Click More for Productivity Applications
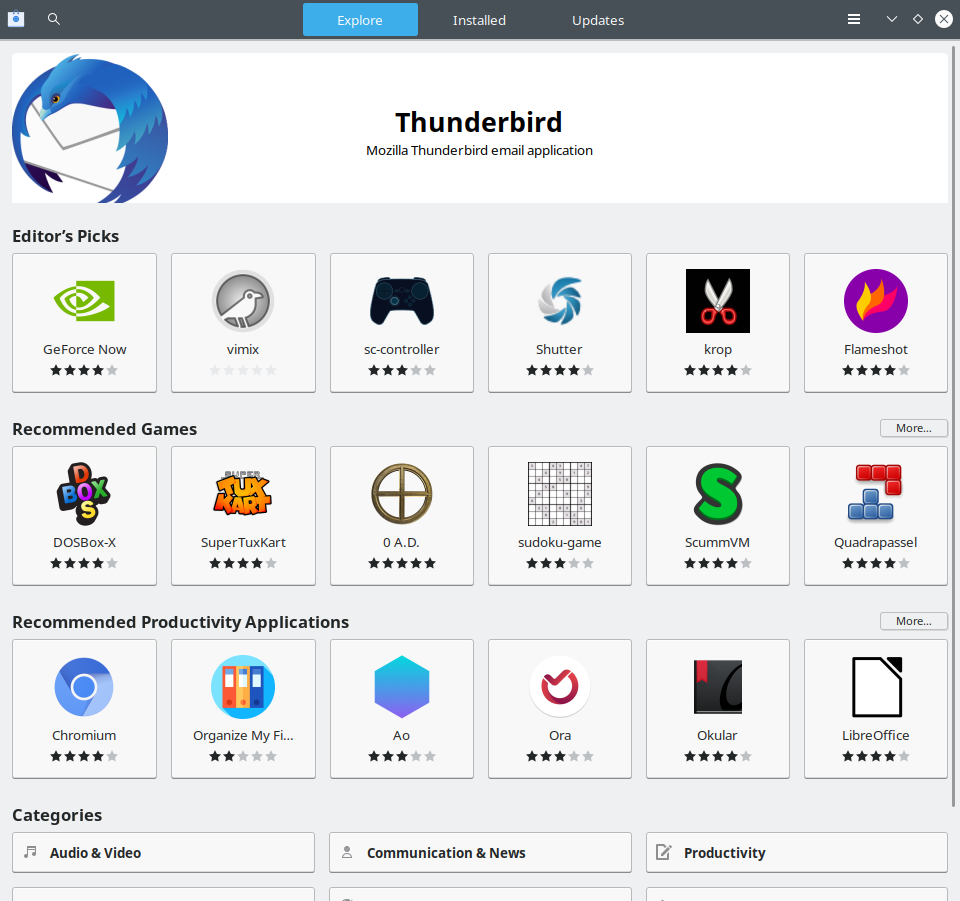 (913, 621)
